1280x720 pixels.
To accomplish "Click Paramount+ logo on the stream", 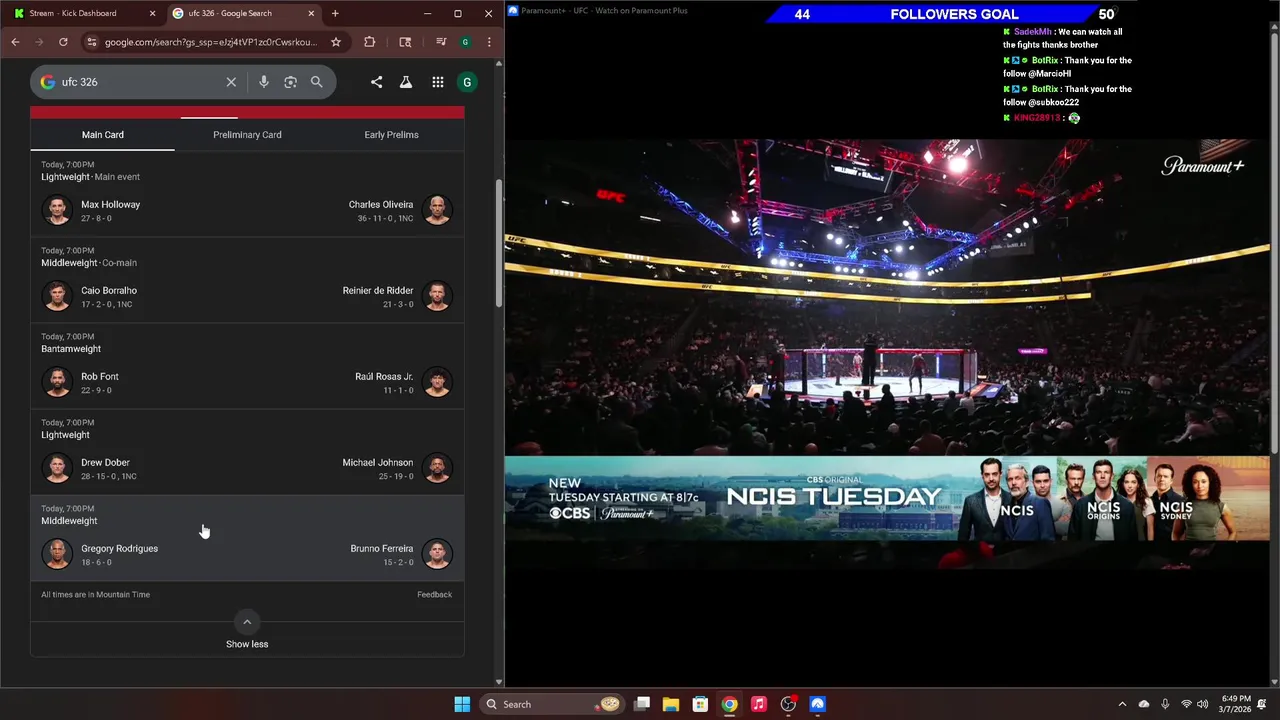I will (x=1202, y=166).
